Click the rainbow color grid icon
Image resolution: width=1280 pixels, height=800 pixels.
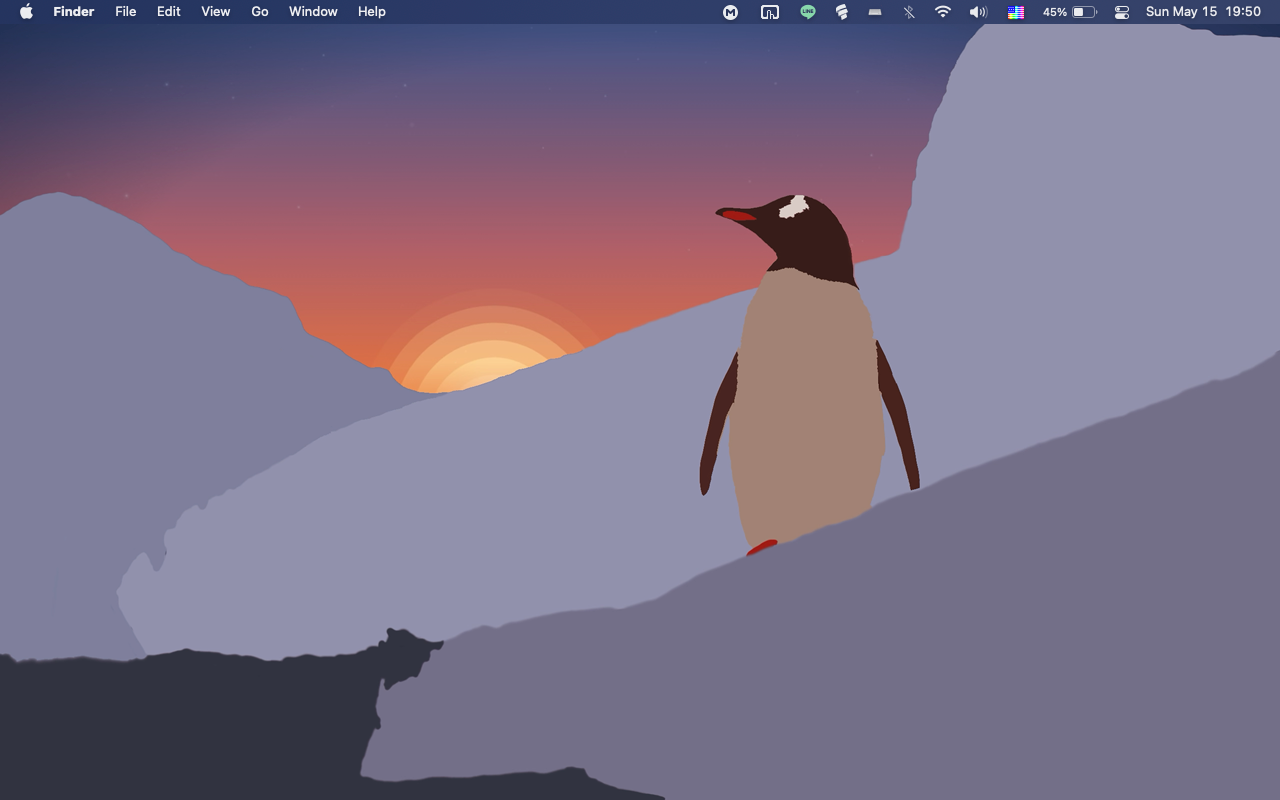click(1015, 12)
